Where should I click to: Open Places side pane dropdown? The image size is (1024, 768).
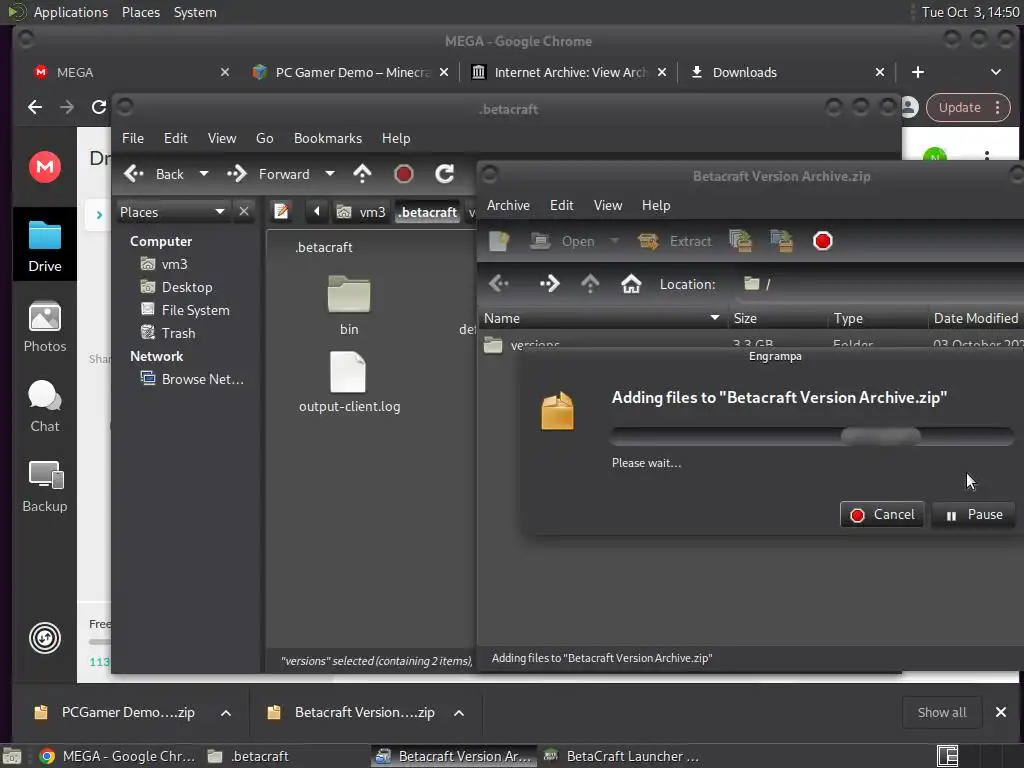click(172, 212)
